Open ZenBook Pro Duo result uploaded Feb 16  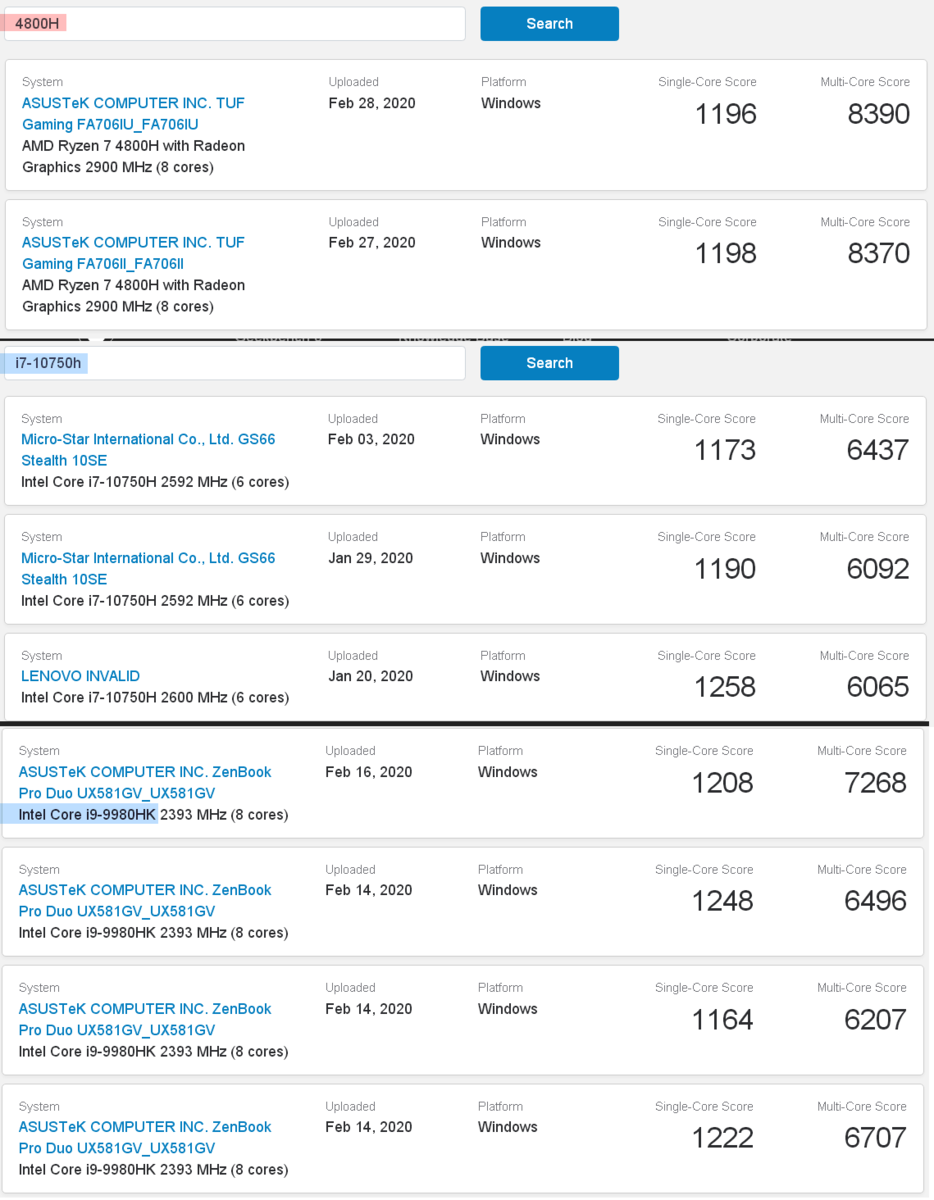145,783
